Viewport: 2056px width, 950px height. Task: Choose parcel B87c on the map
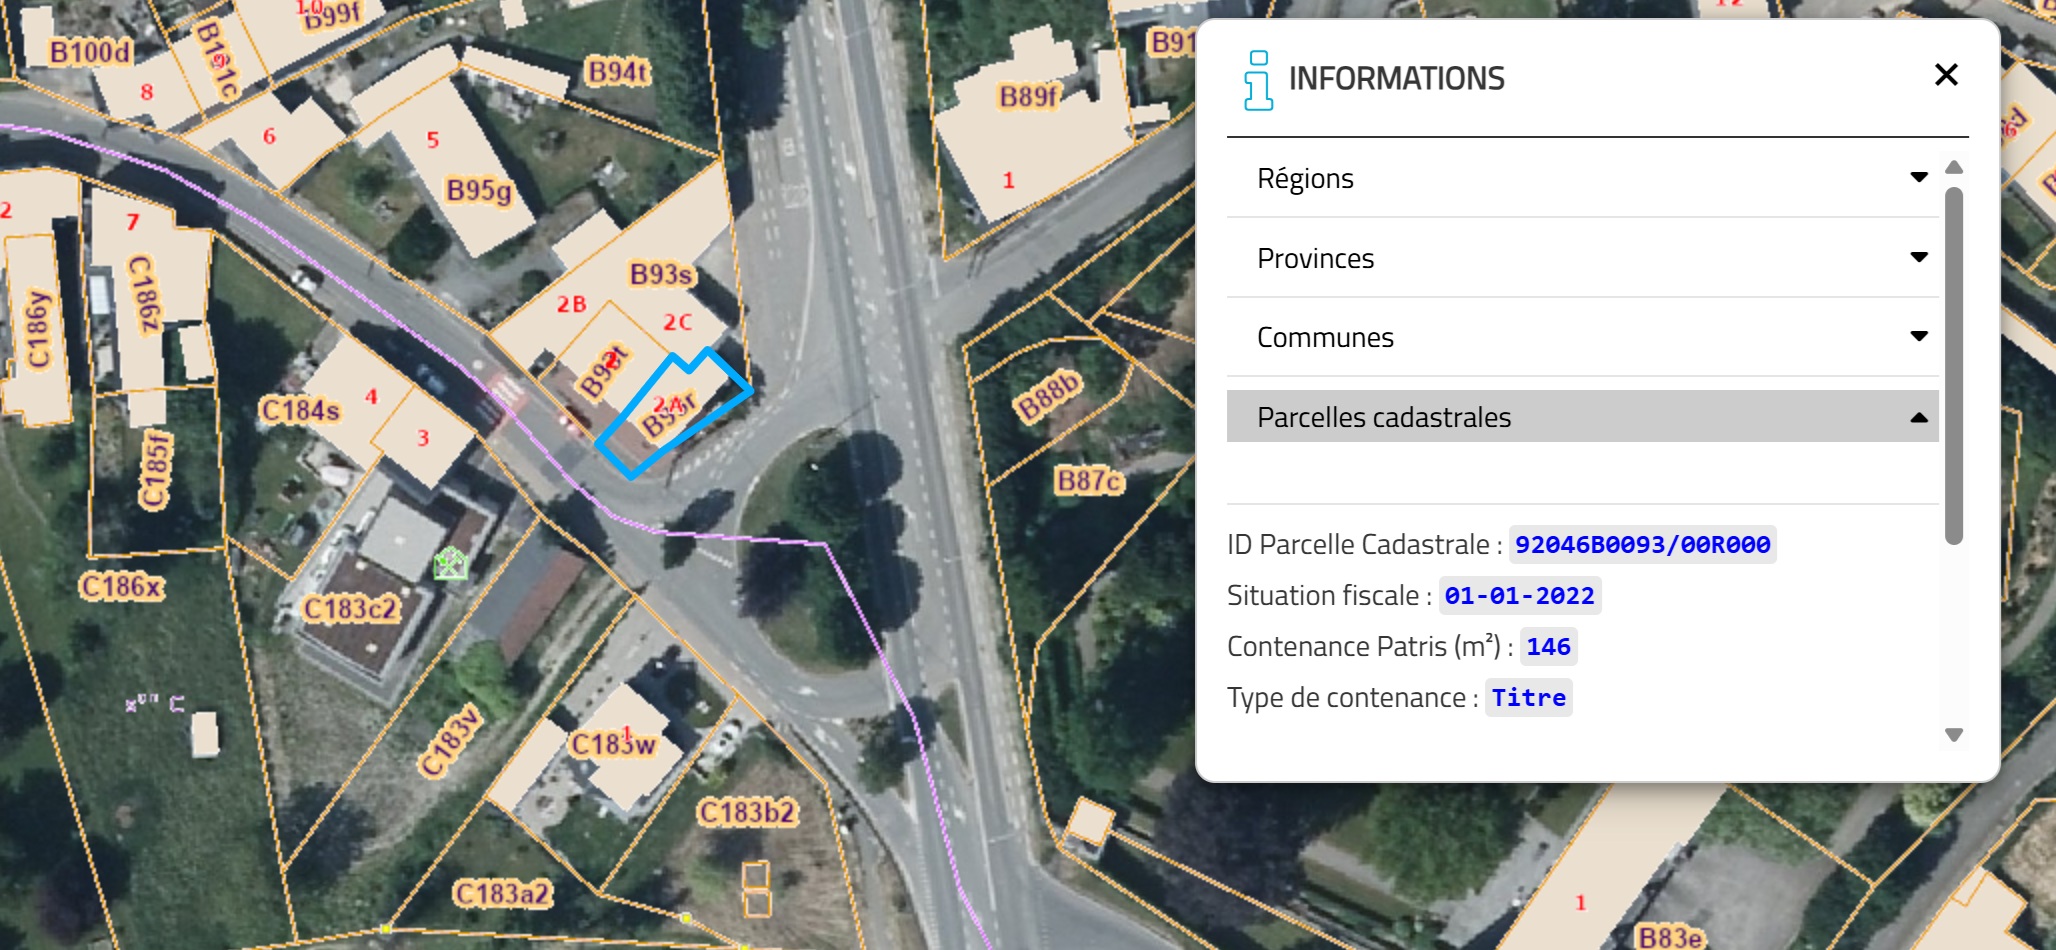1090,482
